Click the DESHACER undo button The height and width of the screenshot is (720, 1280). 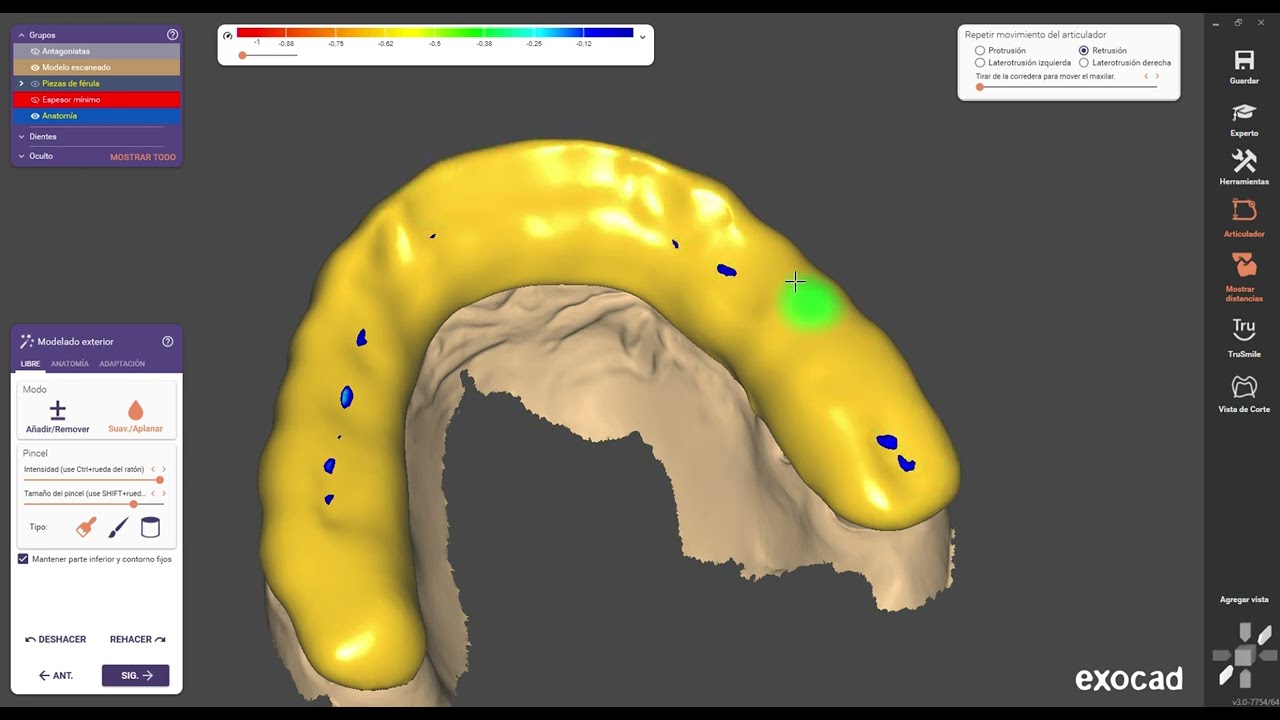pyautogui.click(x=55, y=639)
